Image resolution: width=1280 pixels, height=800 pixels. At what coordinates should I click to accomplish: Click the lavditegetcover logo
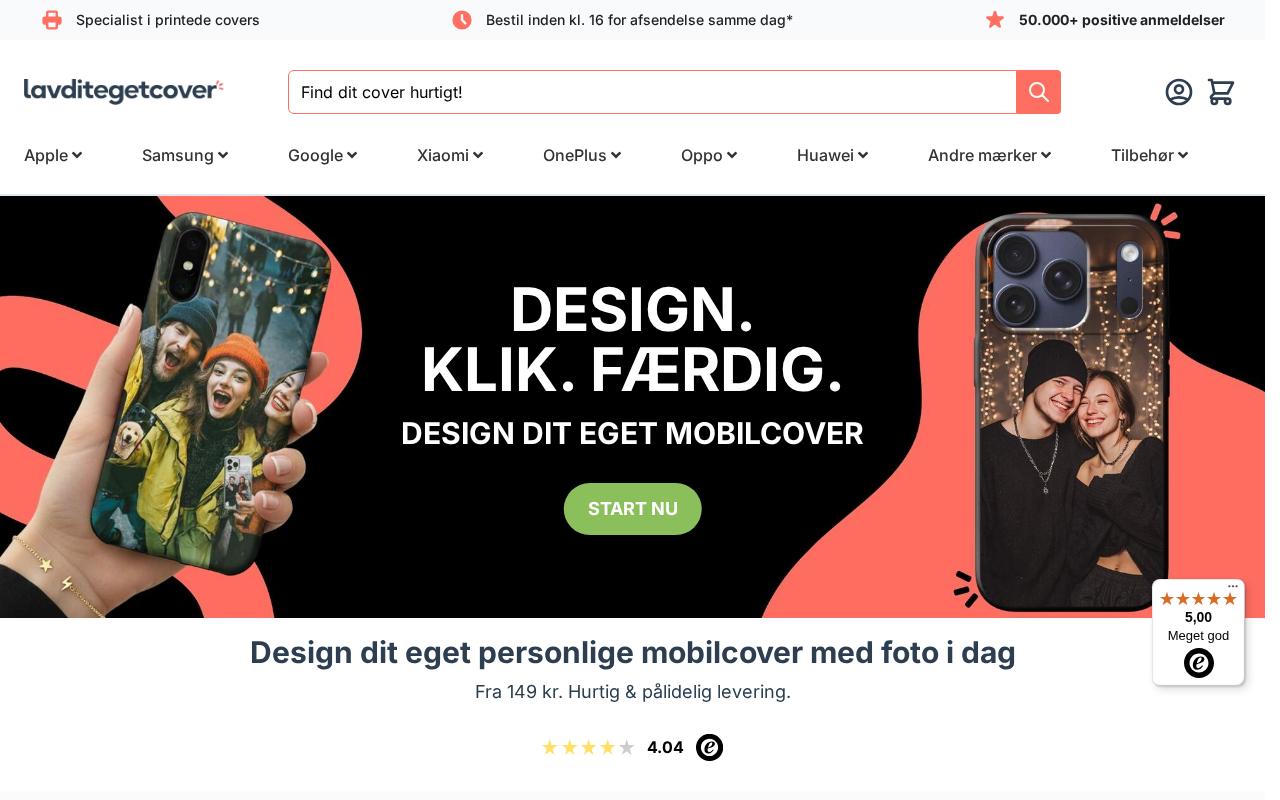124,91
